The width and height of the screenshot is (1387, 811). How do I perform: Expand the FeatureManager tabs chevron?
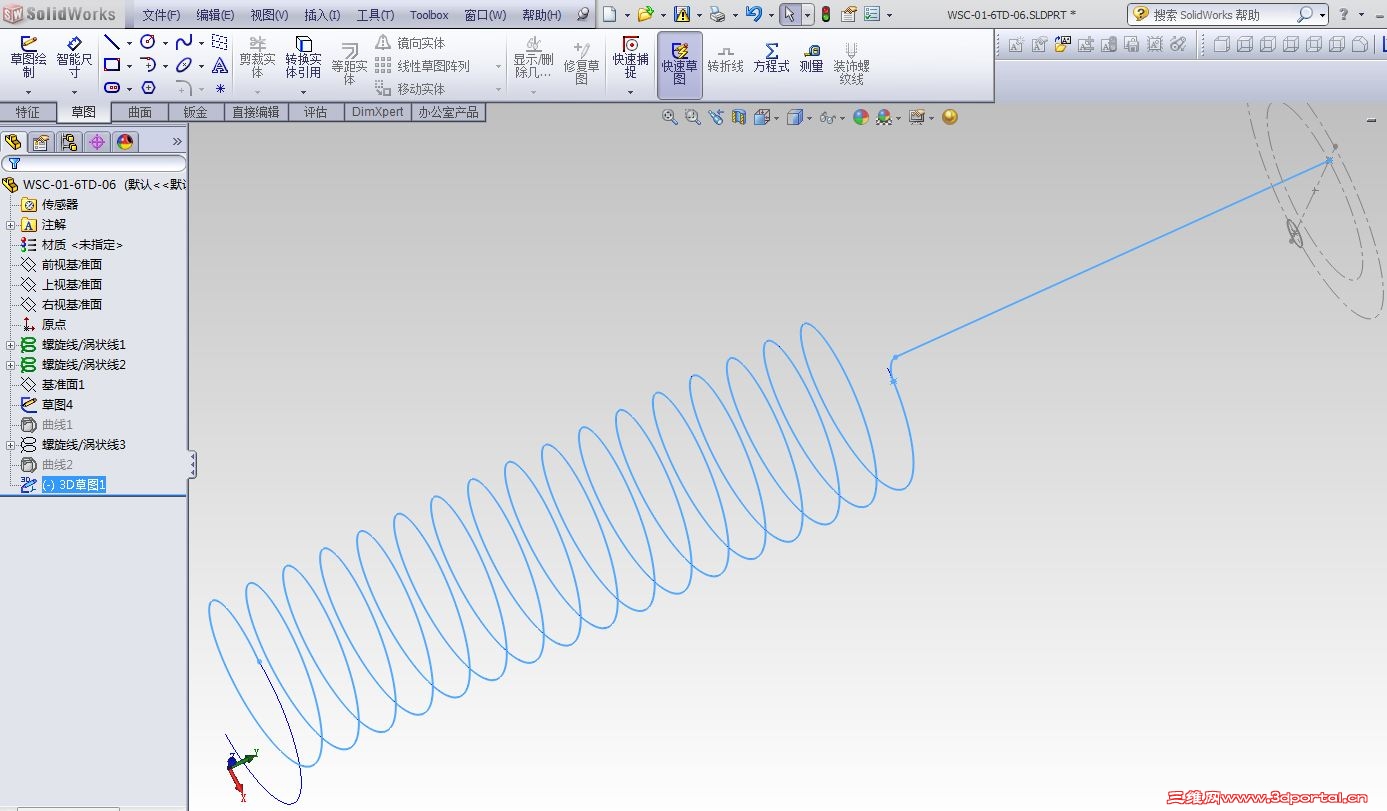(x=178, y=142)
